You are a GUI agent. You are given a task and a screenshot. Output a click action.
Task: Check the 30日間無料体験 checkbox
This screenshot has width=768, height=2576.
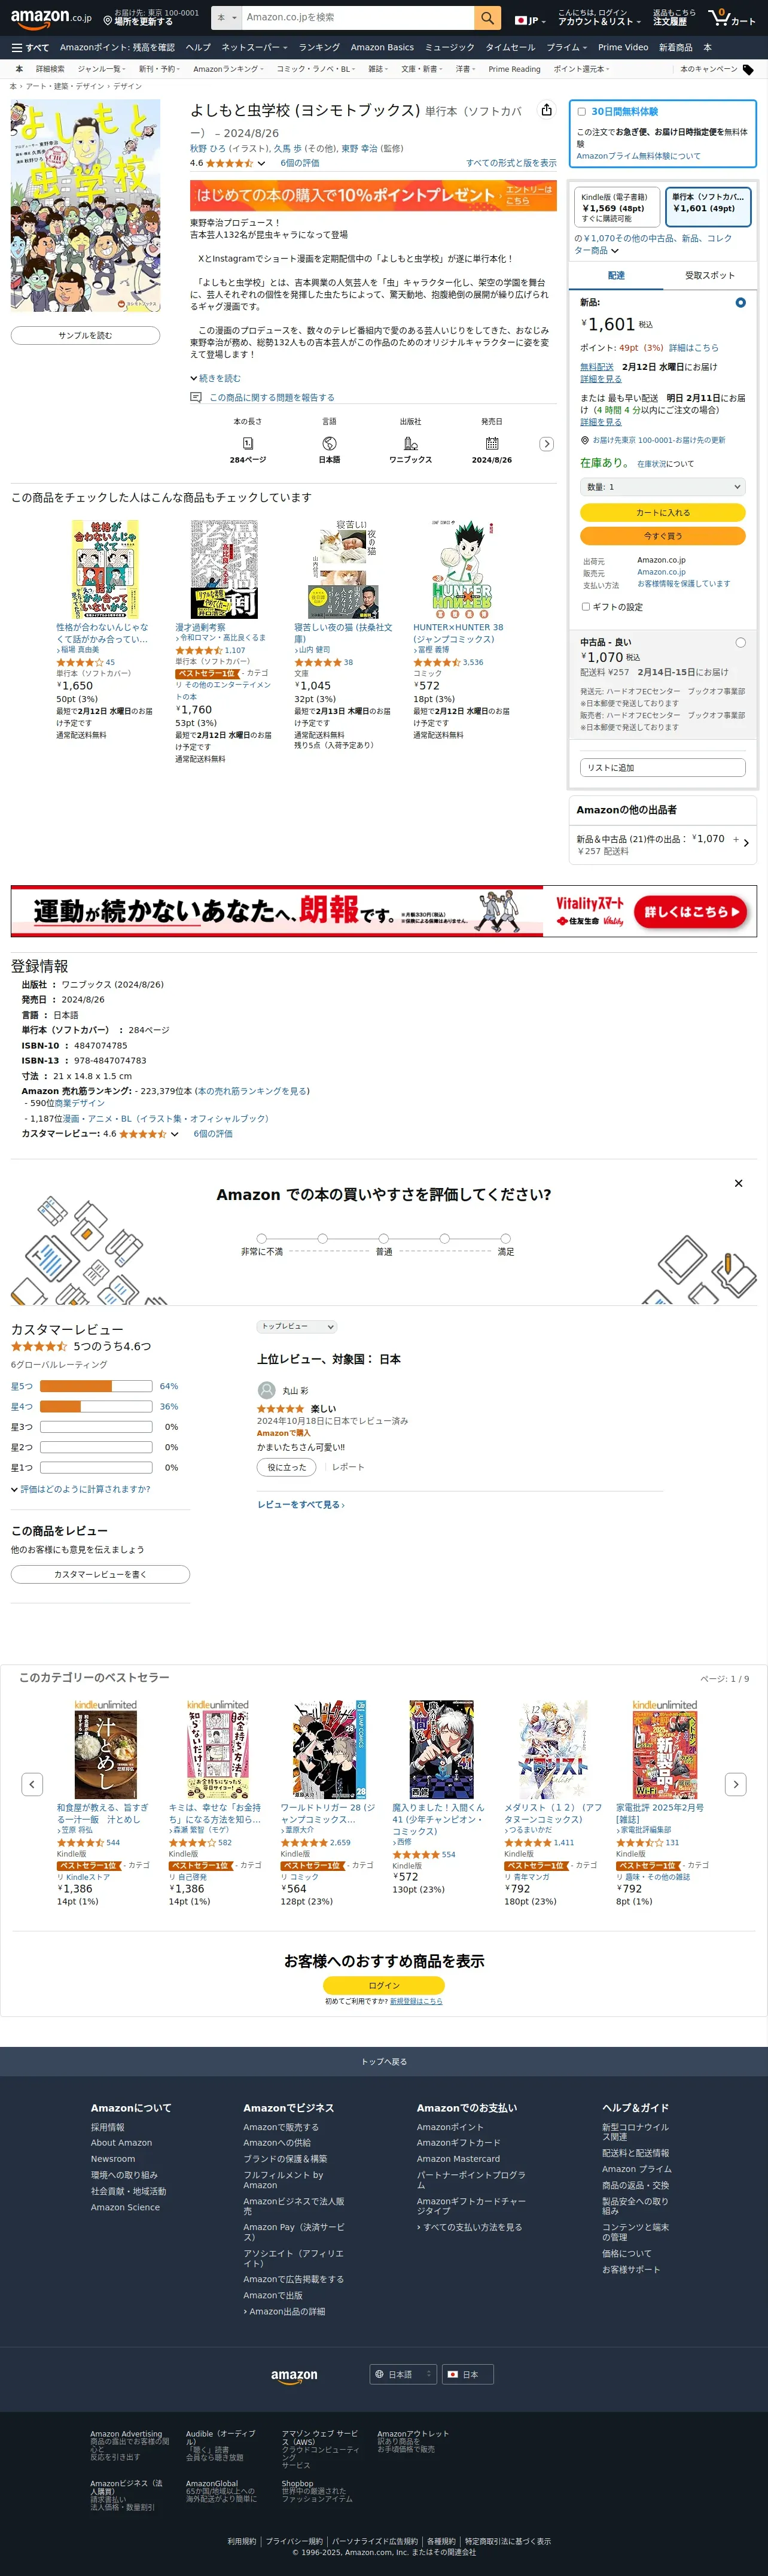(581, 112)
